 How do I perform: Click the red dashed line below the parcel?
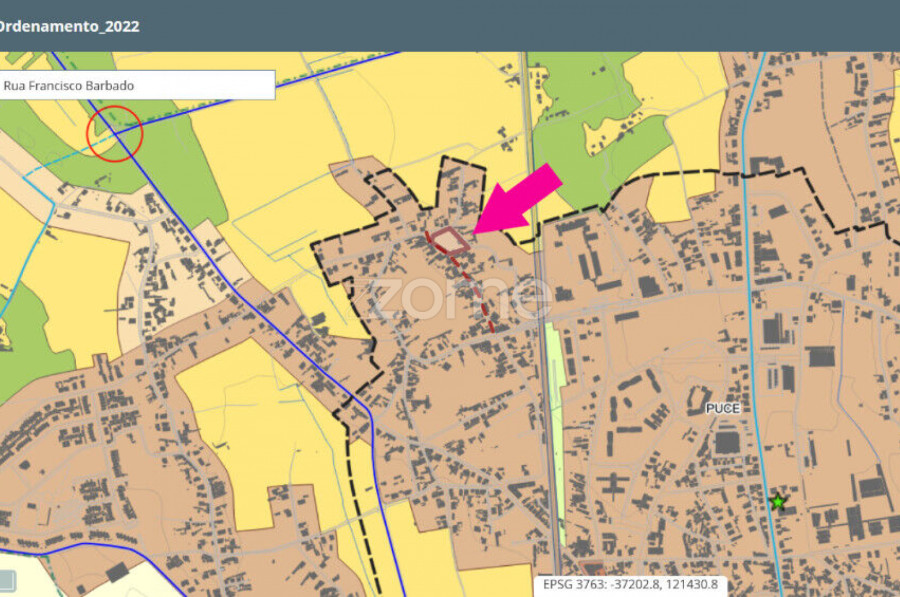coord(479,293)
